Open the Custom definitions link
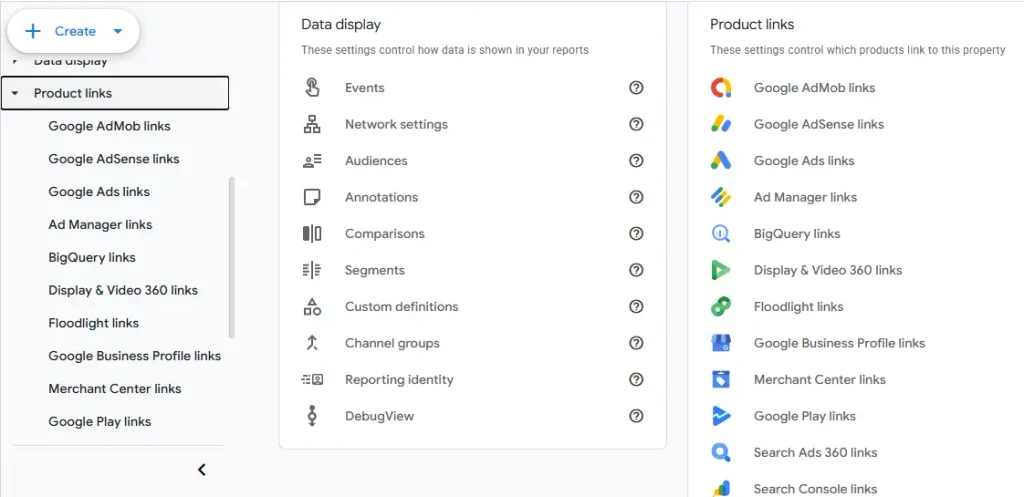The image size is (1024, 497). (402, 307)
